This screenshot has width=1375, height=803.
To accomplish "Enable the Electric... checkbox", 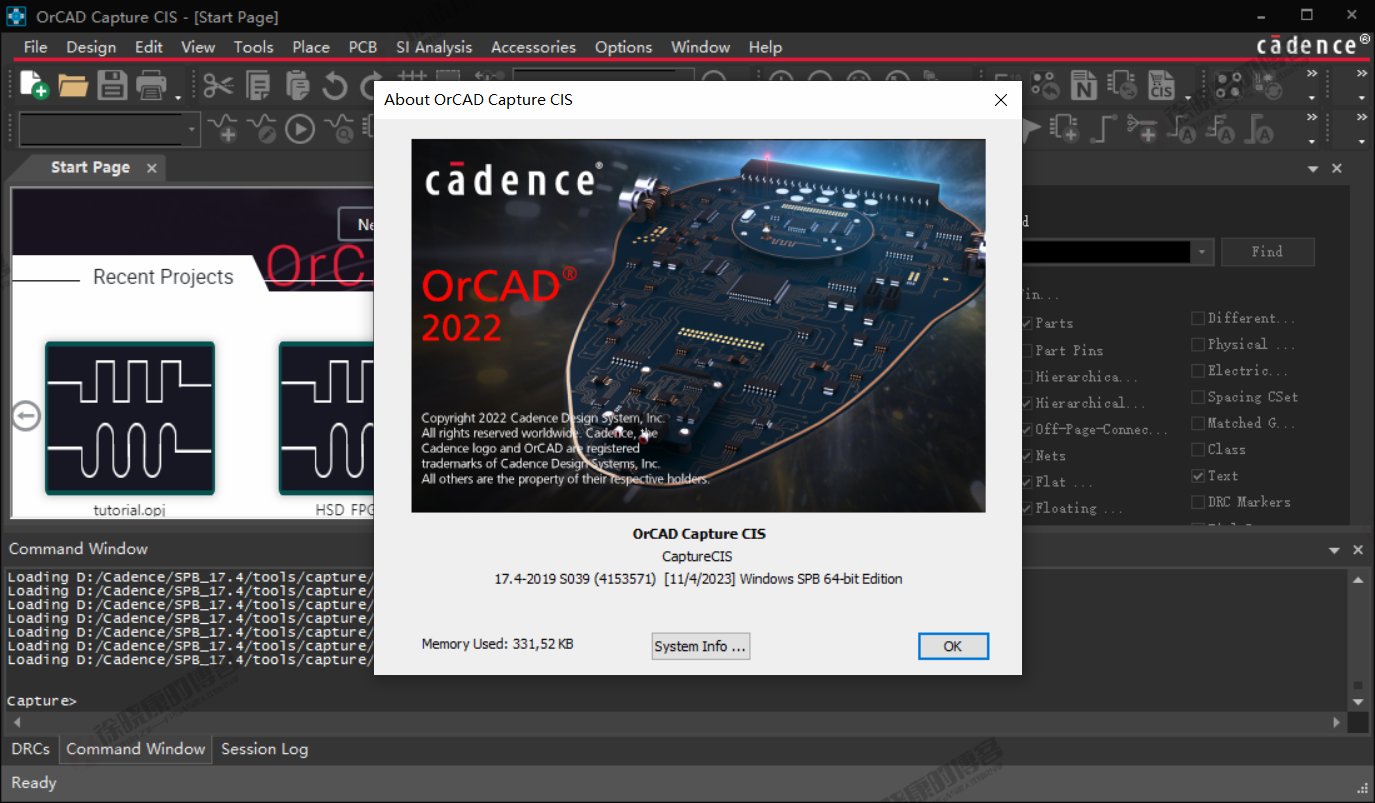I will click(x=1198, y=371).
